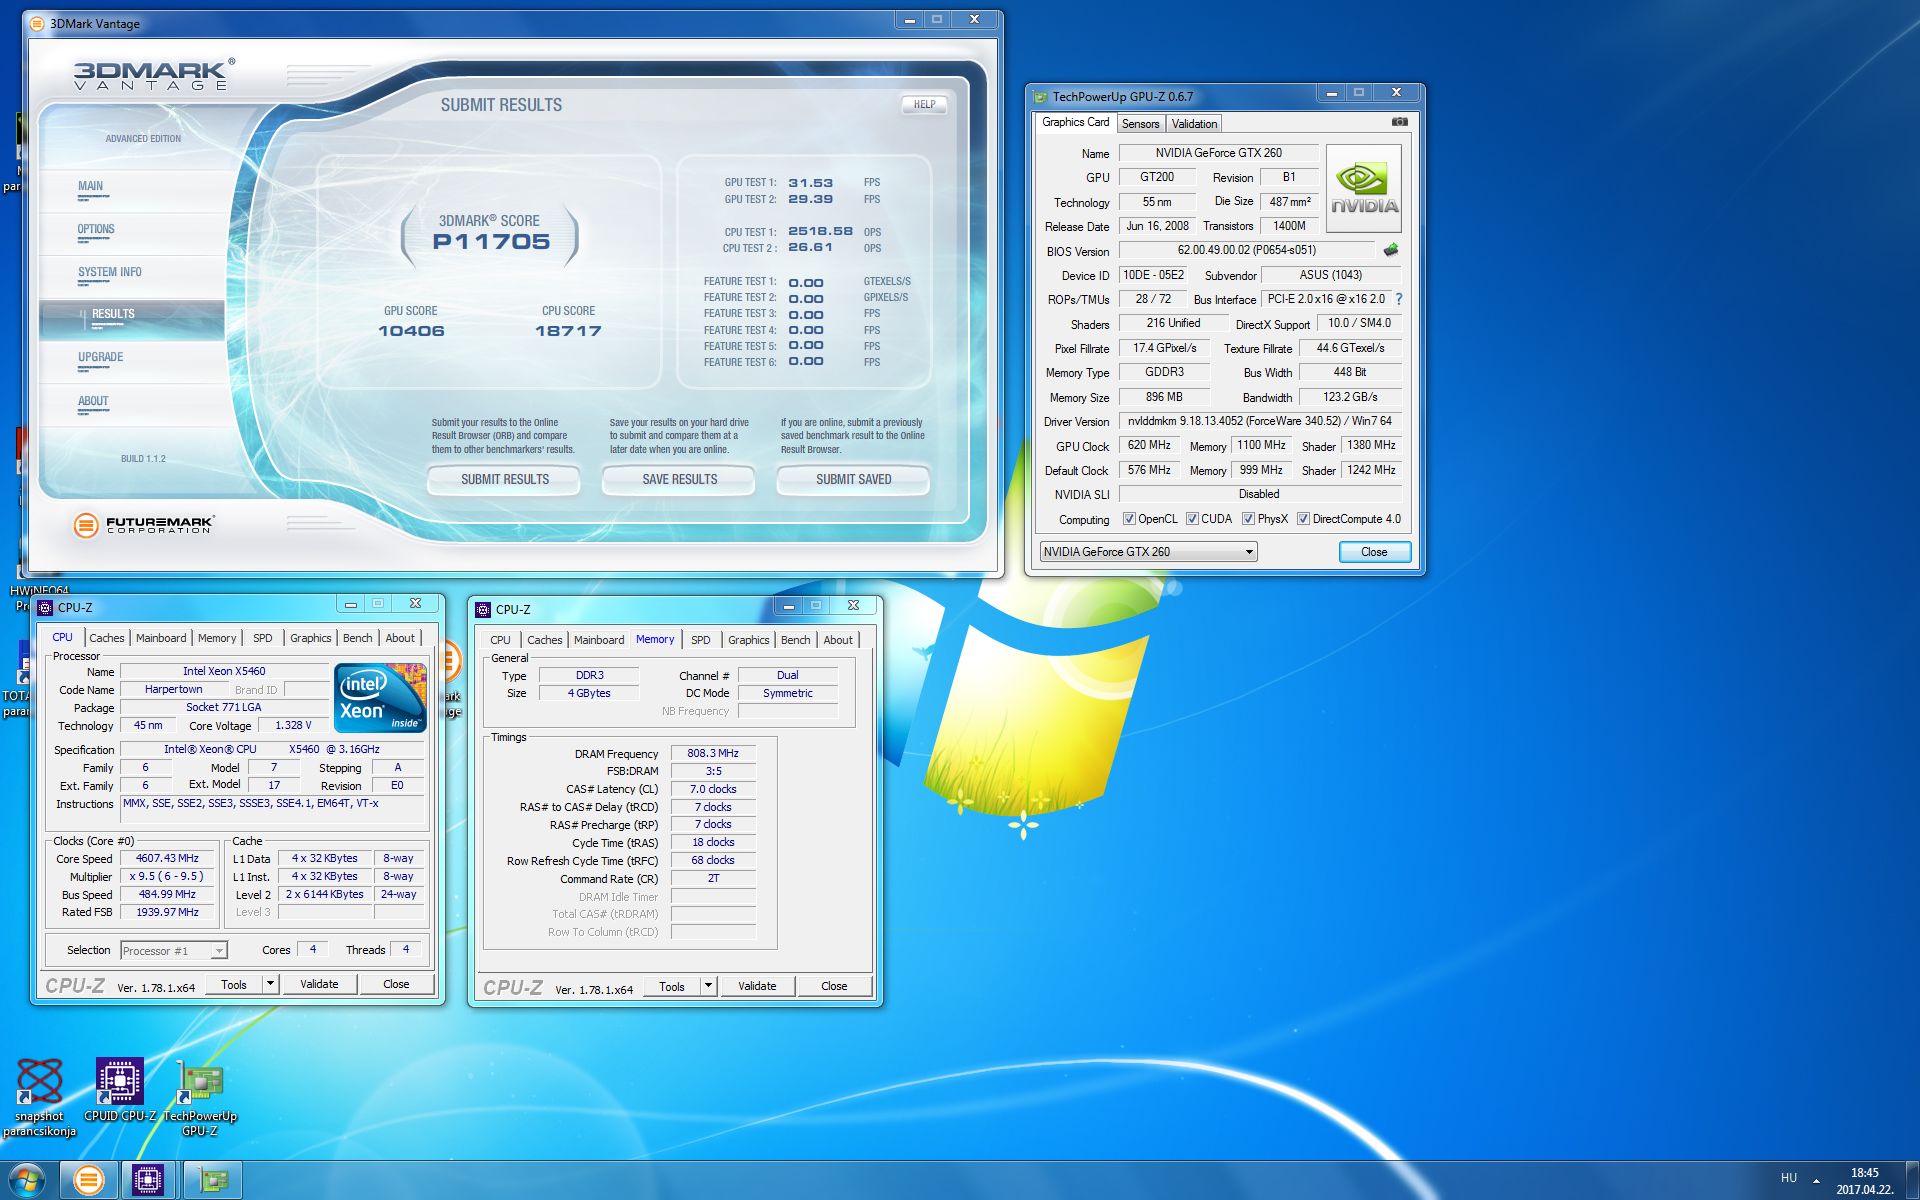This screenshot has width=1920, height=1200.
Task: Open the Processor #1 selection dropdown
Action: pos(219,951)
